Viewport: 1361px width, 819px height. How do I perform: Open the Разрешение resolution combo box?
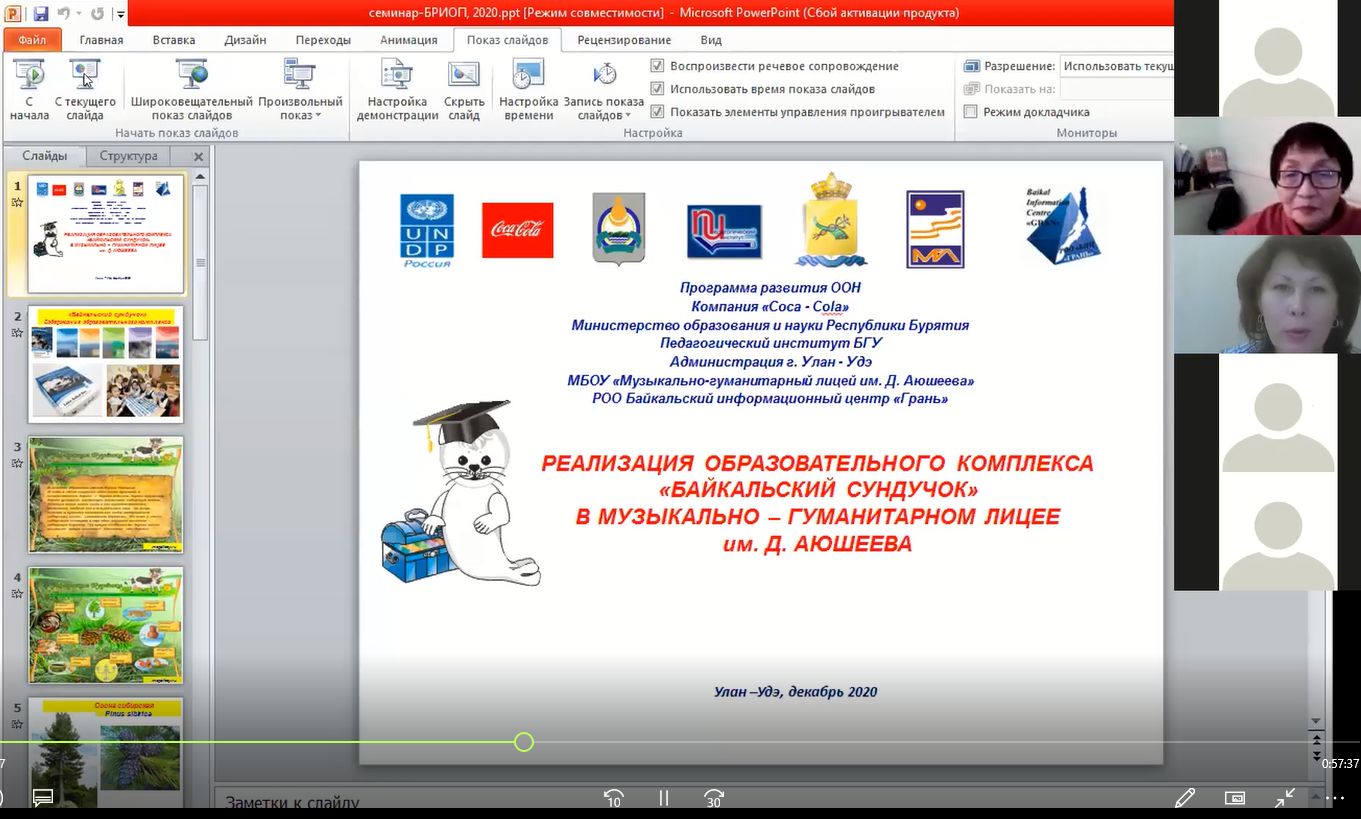[x=1116, y=66]
